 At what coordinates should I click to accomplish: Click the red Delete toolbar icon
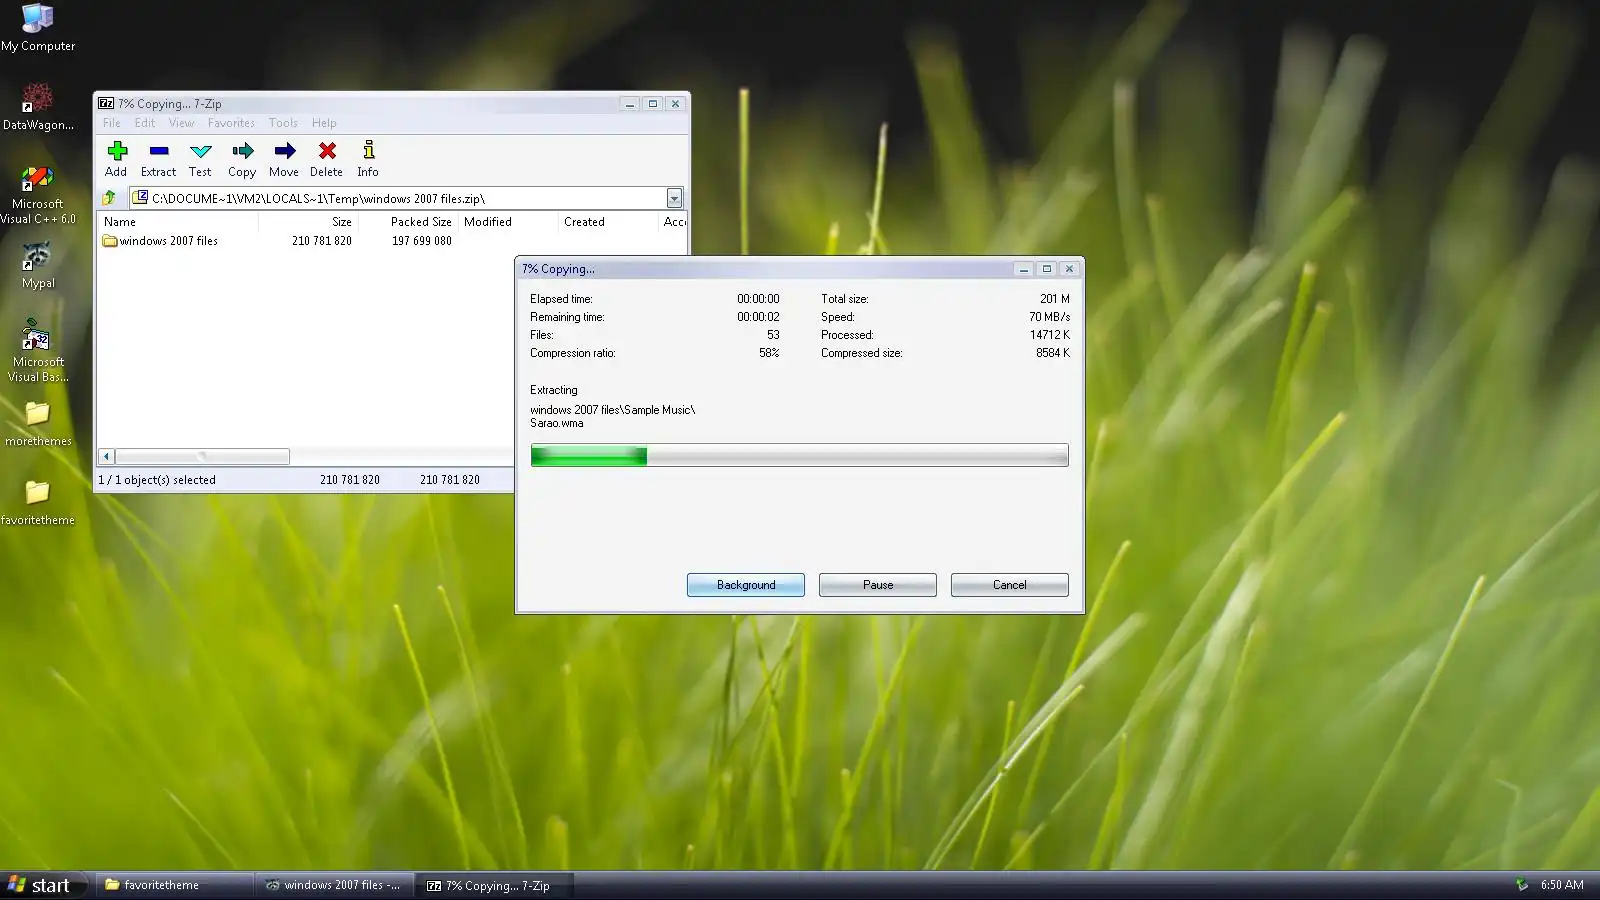click(x=327, y=151)
